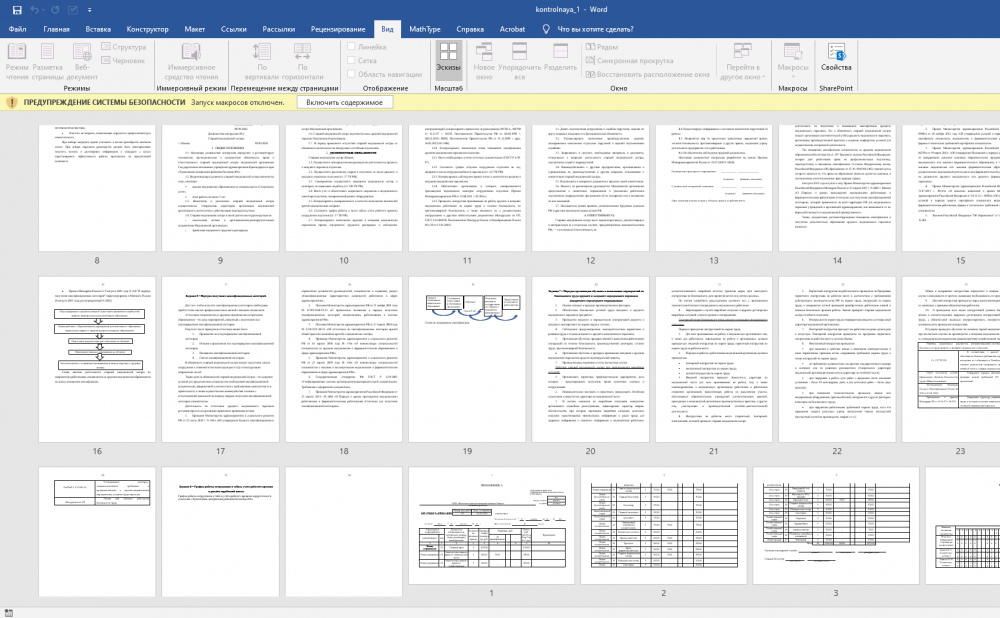Switch to Режим чтения (Read Mode)
Viewport: 1000px width, 618px height.
tap(17, 62)
